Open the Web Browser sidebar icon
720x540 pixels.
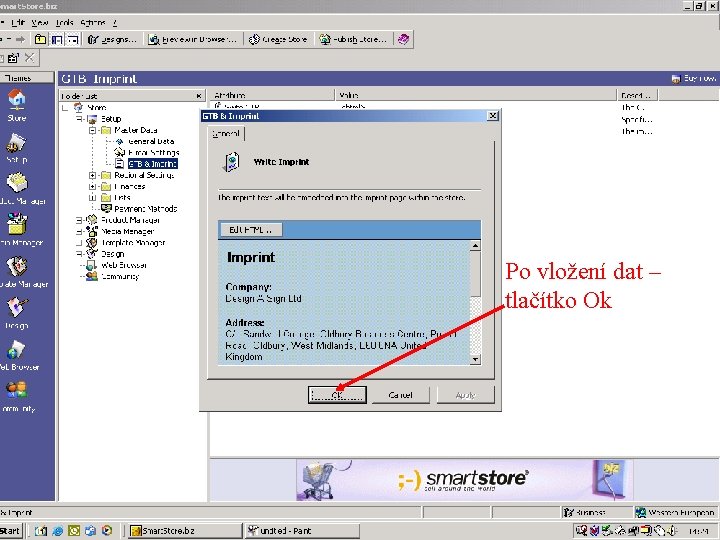pos(17,354)
